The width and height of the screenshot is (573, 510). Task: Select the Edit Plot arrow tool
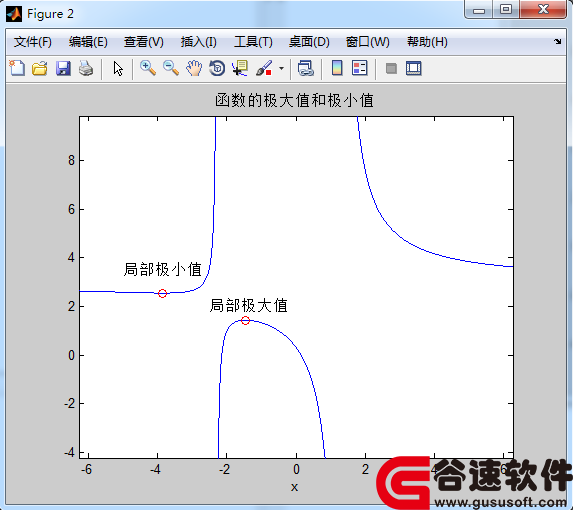118,68
